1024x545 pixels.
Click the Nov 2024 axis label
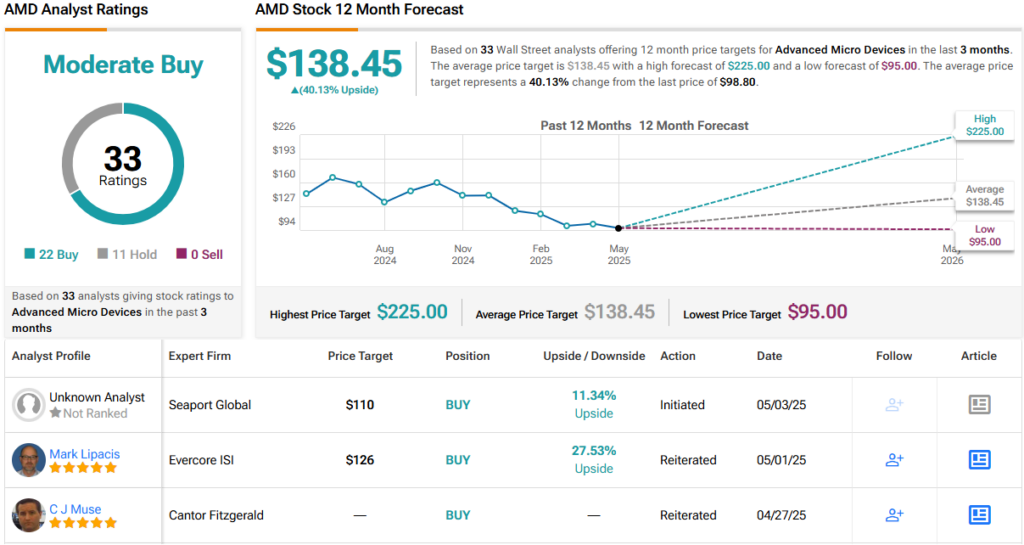[x=463, y=255]
